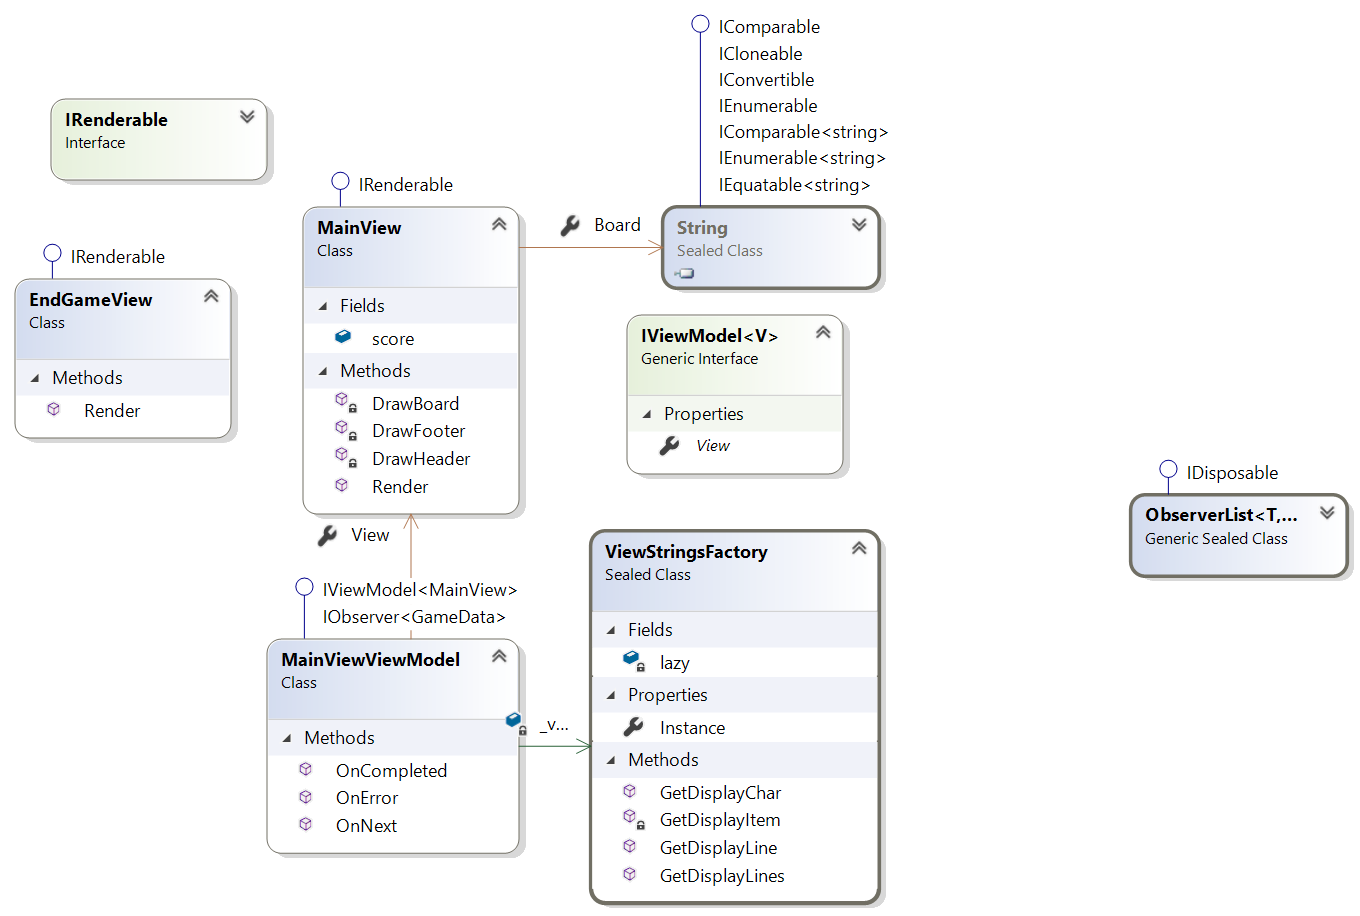Viewport: 1360px width, 916px height.
Task: Select the MainView class header
Action: [411, 247]
